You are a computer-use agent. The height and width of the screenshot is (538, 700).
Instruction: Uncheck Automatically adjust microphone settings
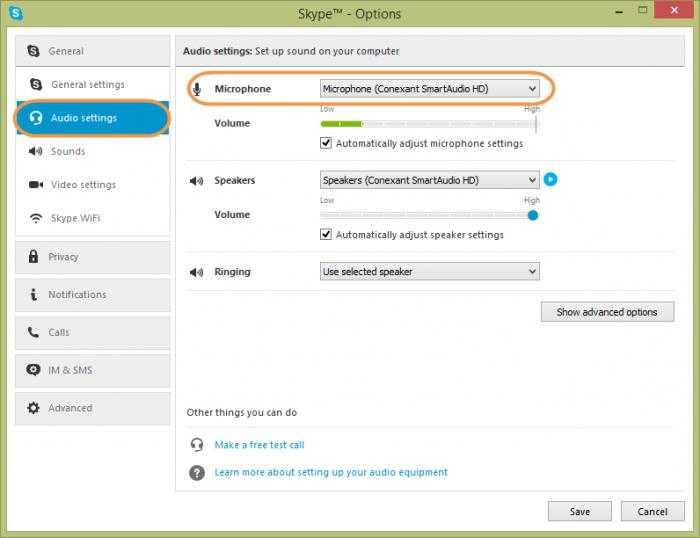tap(326, 143)
